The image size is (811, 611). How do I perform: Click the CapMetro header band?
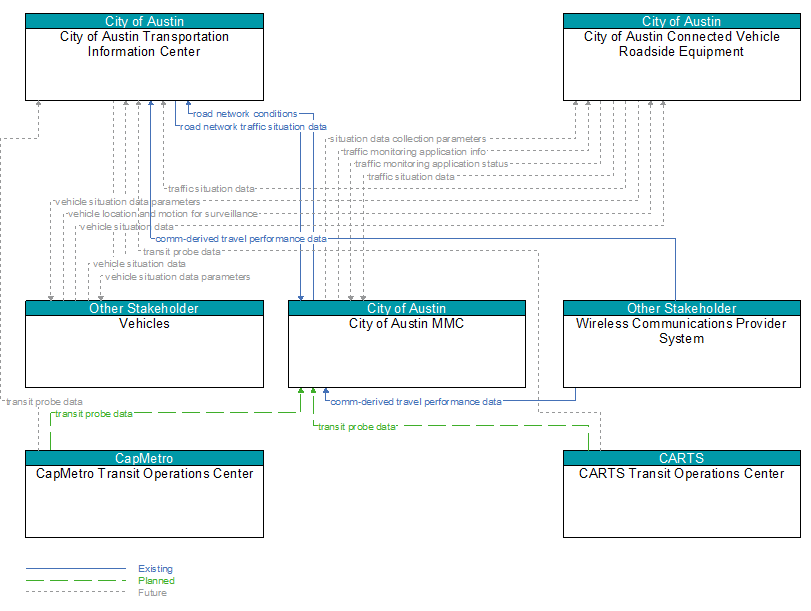pyautogui.click(x=144, y=458)
